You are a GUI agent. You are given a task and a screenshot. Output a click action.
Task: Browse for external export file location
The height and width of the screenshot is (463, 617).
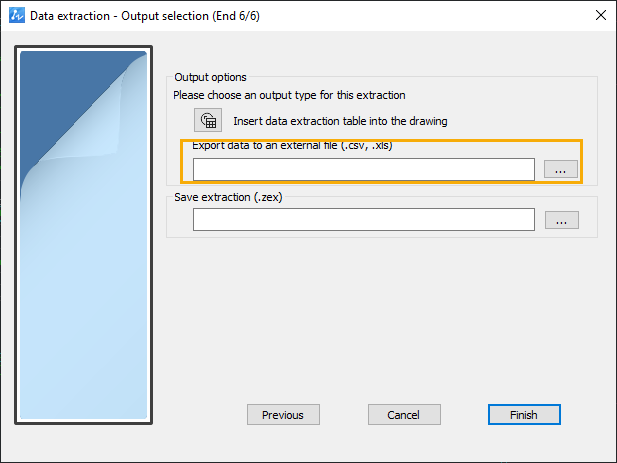(x=561, y=169)
